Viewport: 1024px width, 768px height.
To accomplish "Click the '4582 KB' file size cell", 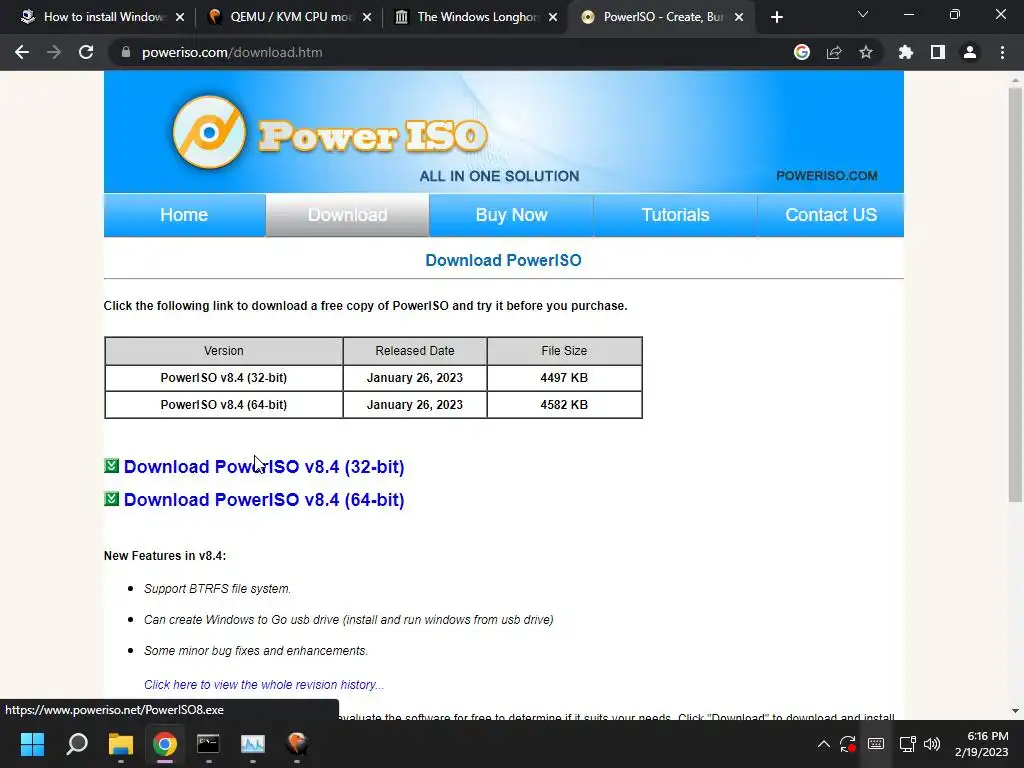I will [x=564, y=405].
